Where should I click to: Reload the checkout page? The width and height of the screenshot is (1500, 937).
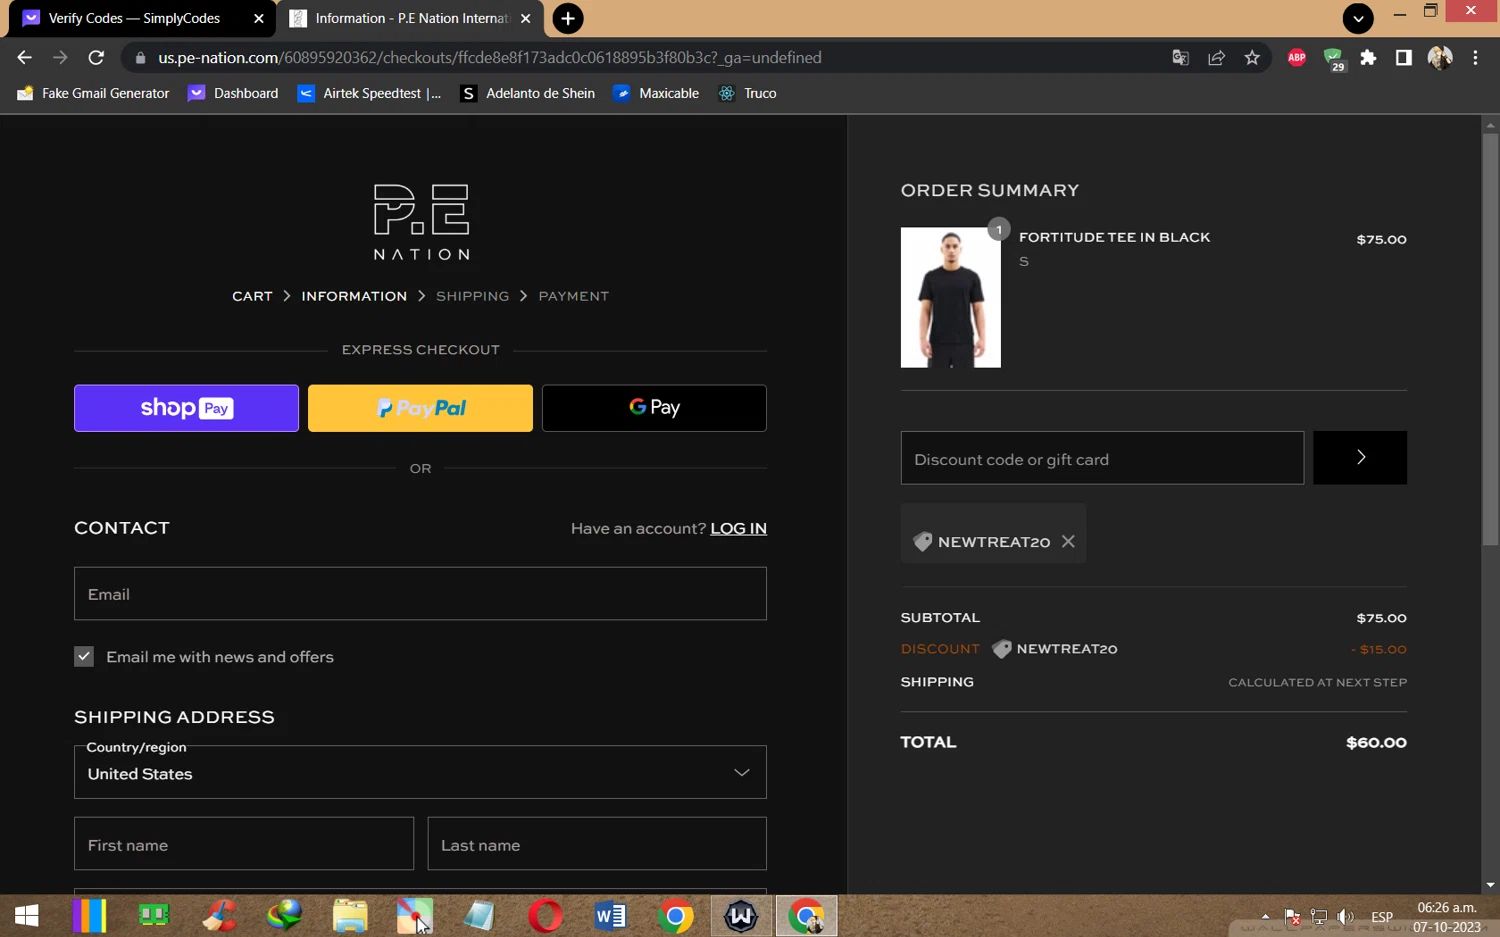tap(96, 58)
